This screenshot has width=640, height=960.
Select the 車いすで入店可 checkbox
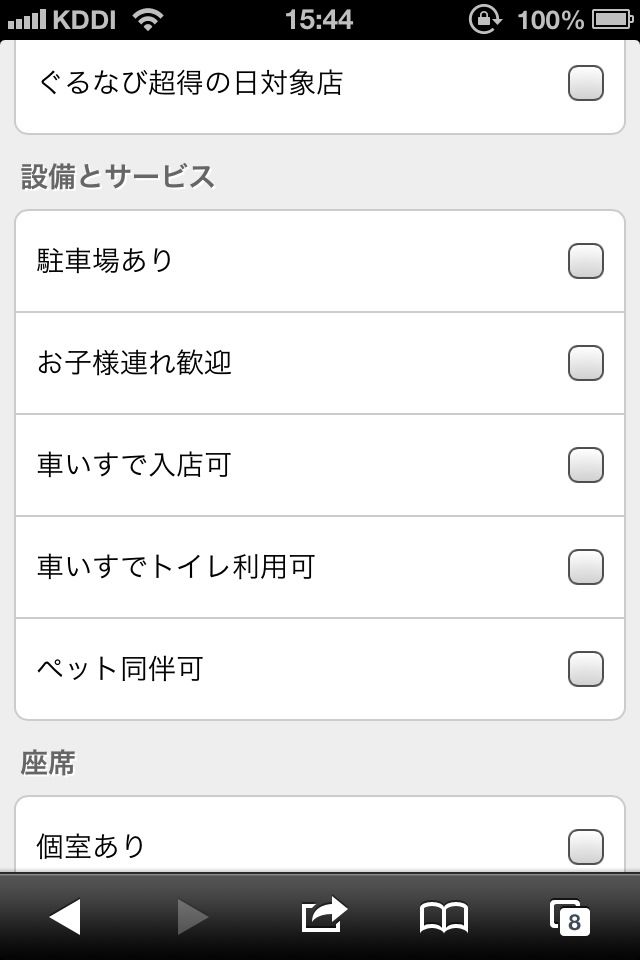(x=586, y=465)
